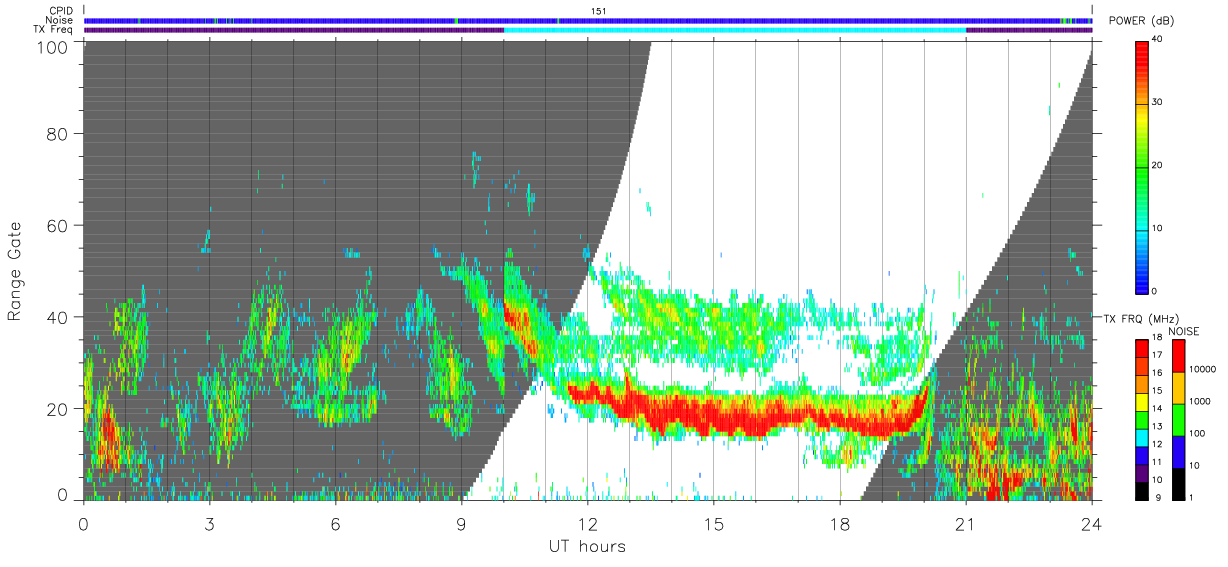Click the NOISE color scale bar
This screenshot has width=1228, height=567.
point(1179,420)
